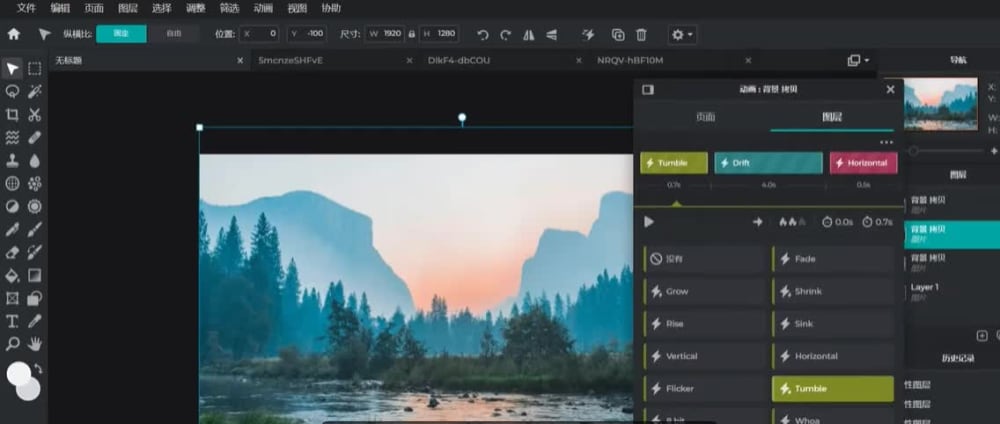This screenshot has width=1000, height=424.
Task: Select the Marquee selection tool
Action: point(34,69)
